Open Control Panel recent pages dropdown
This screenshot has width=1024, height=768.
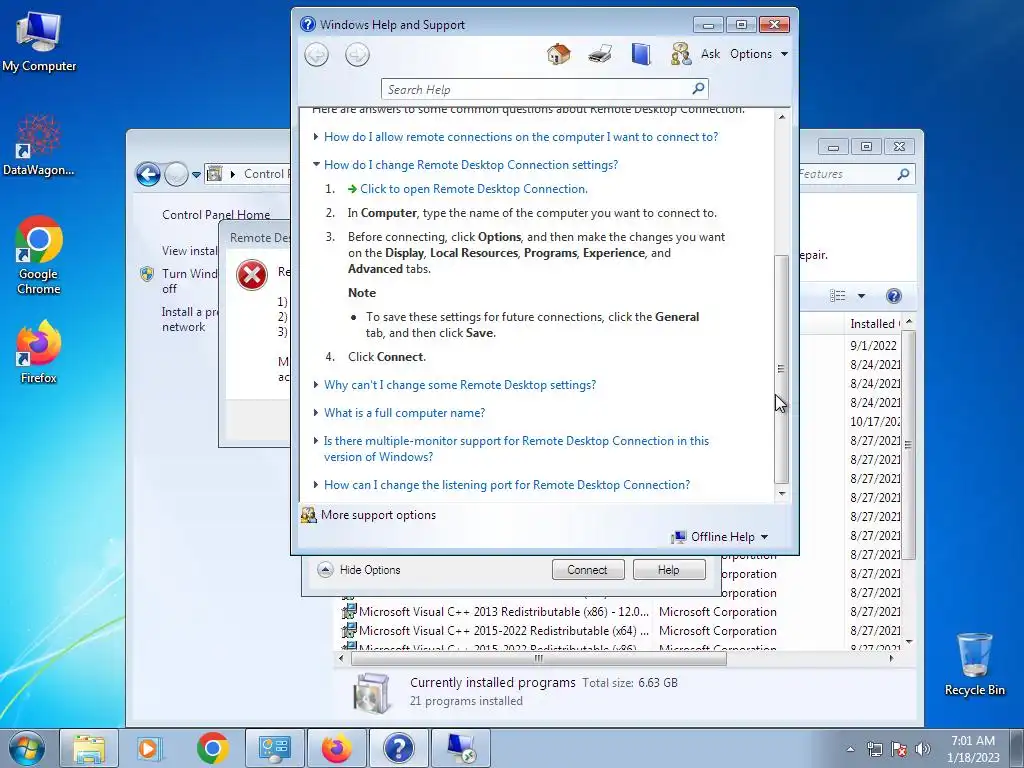[196, 175]
